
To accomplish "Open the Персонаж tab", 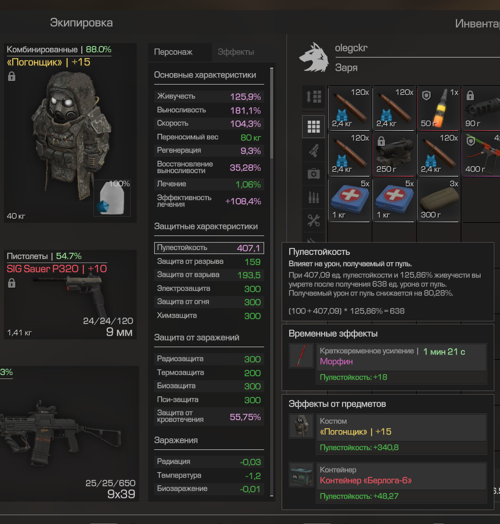I will (173, 52).
